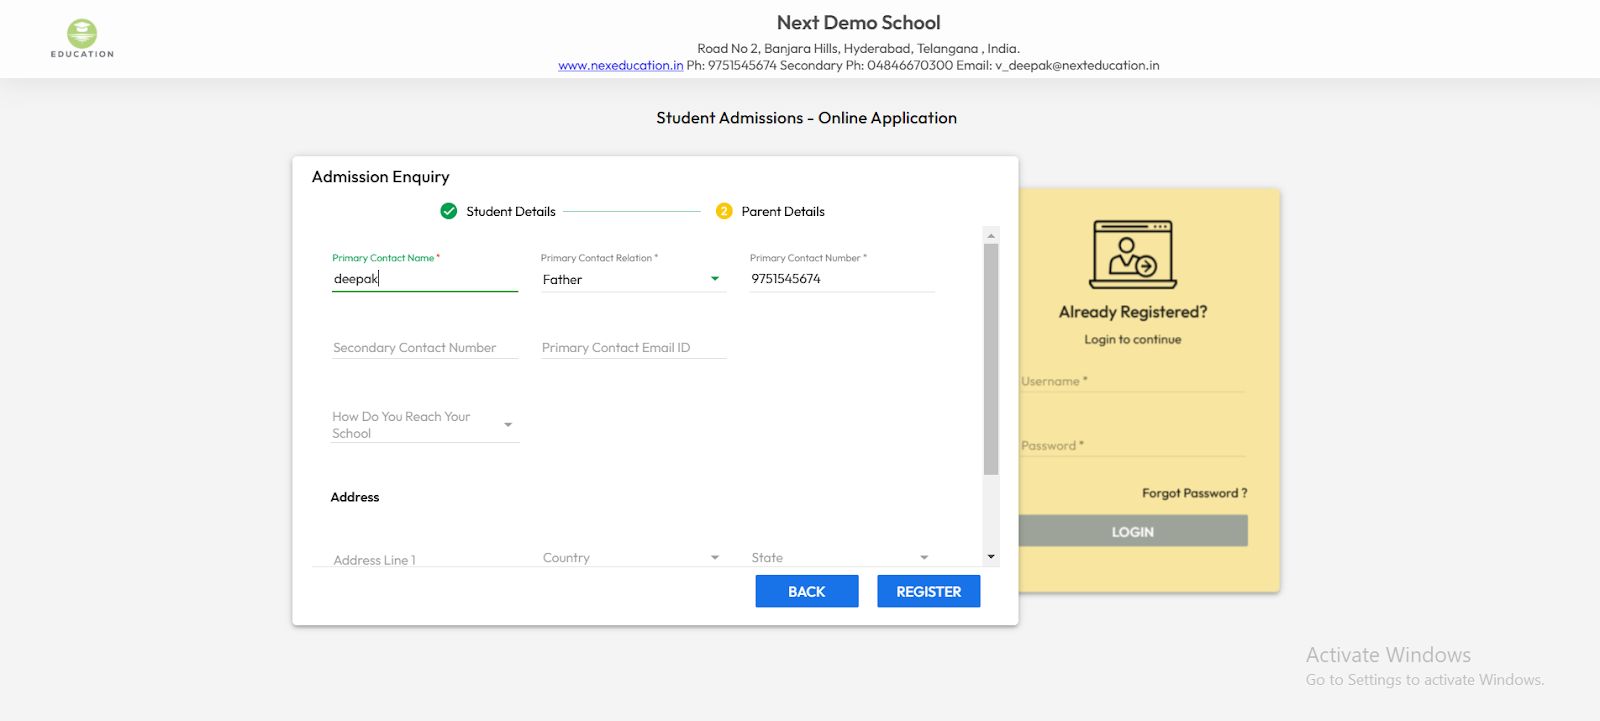The width and height of the screenshot is (1600, 721).
Task: Focus the Primary Contact Number field
Action: coord(842,279)
